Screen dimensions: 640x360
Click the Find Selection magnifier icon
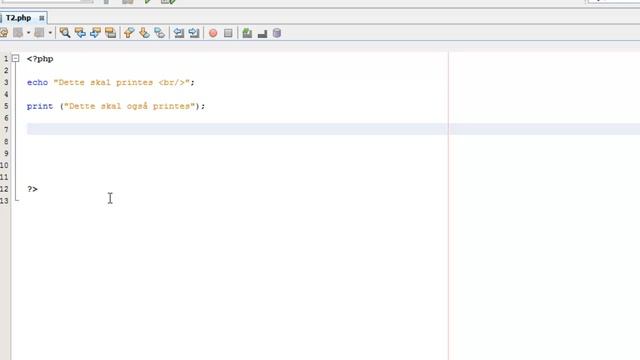pos(64,33)
